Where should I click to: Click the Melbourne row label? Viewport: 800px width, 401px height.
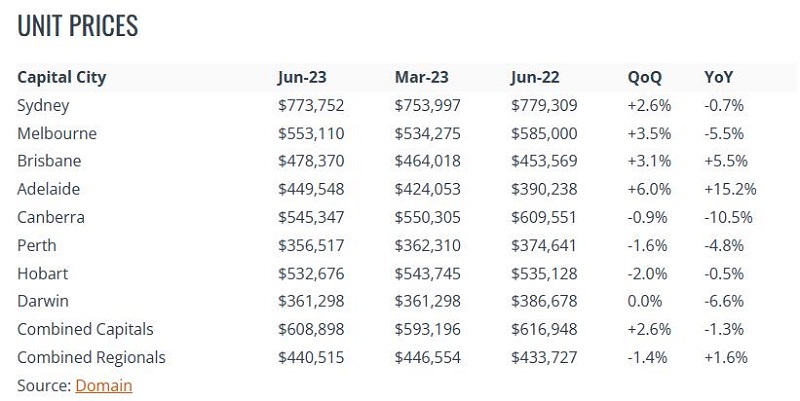57,134
